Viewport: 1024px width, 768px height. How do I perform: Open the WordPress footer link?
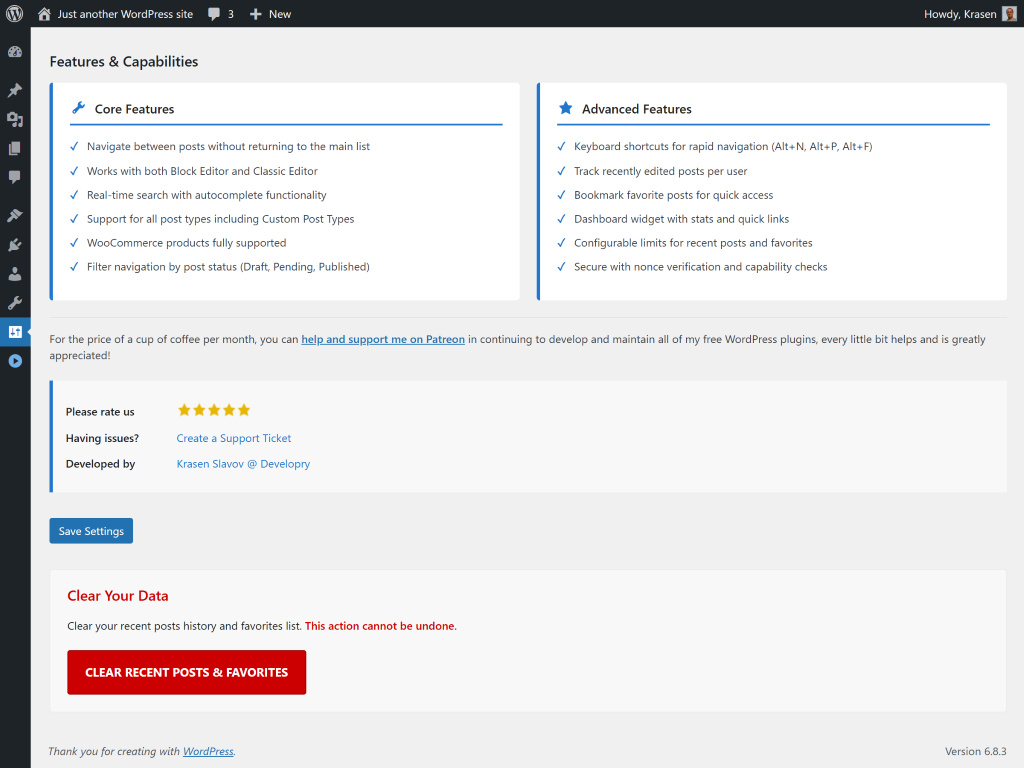(x=208, y=751)
